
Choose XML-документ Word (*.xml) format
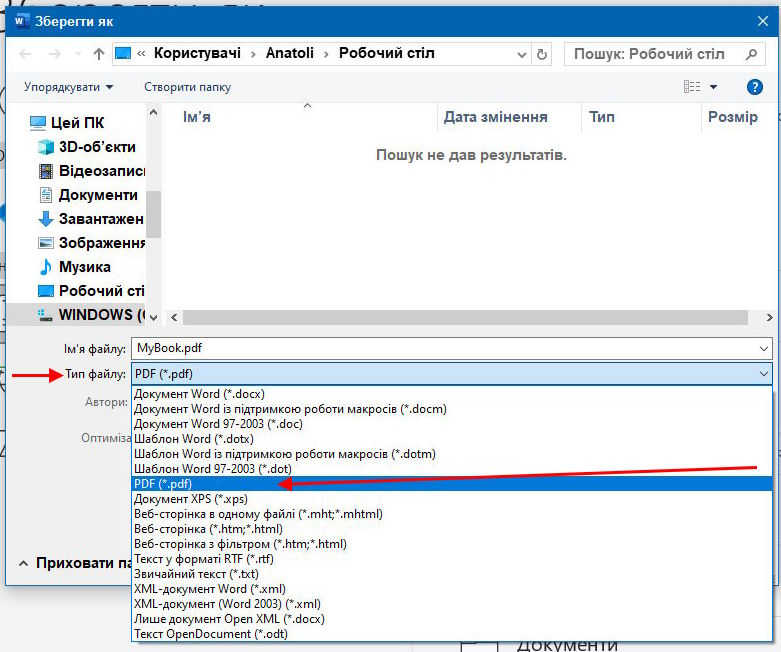coord(452,589)
